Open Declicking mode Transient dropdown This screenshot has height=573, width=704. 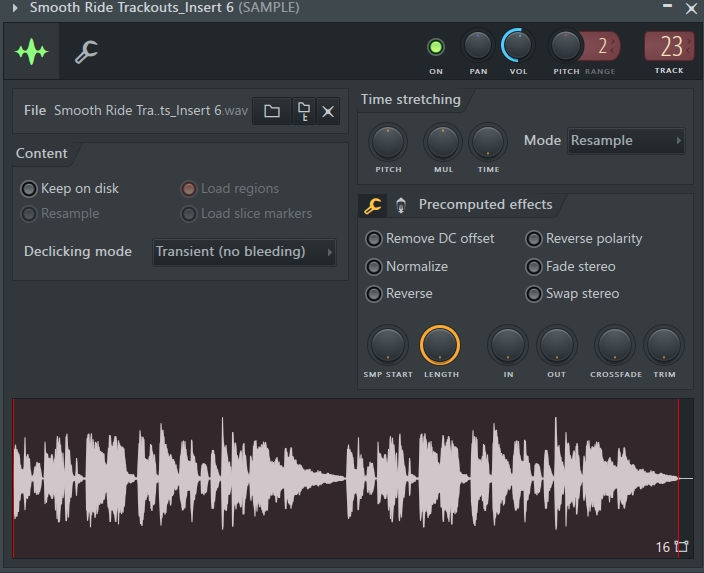click(x=244, y=252)
